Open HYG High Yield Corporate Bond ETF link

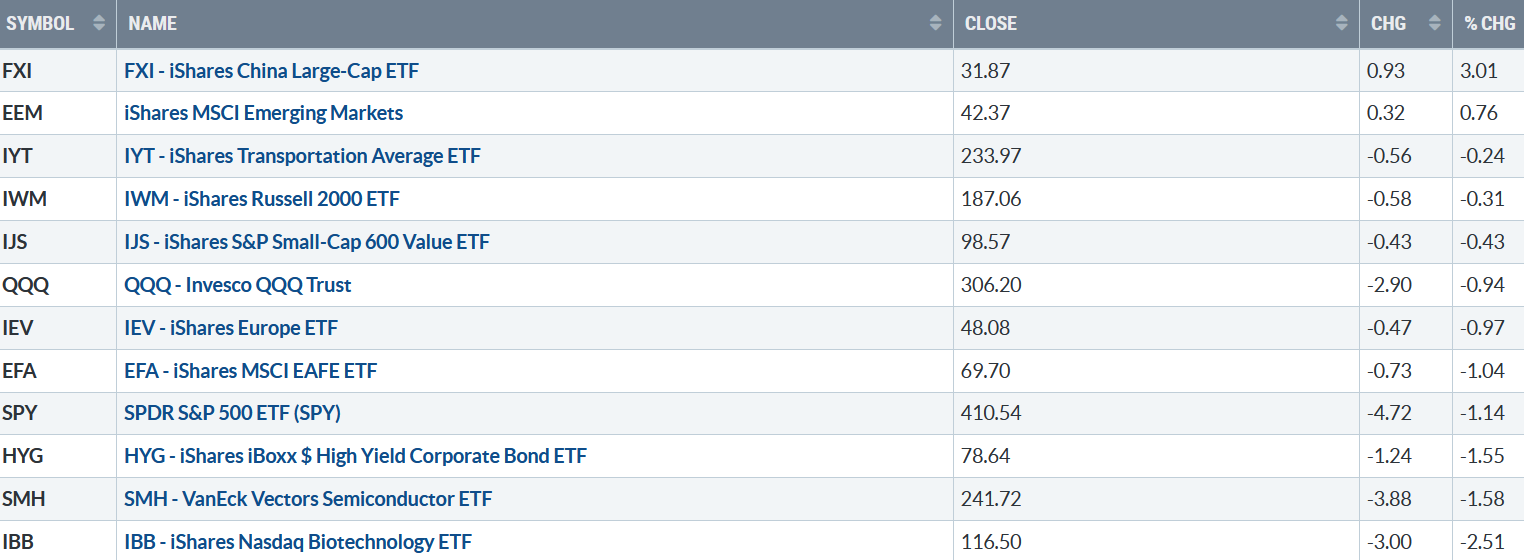click(356, 456)
